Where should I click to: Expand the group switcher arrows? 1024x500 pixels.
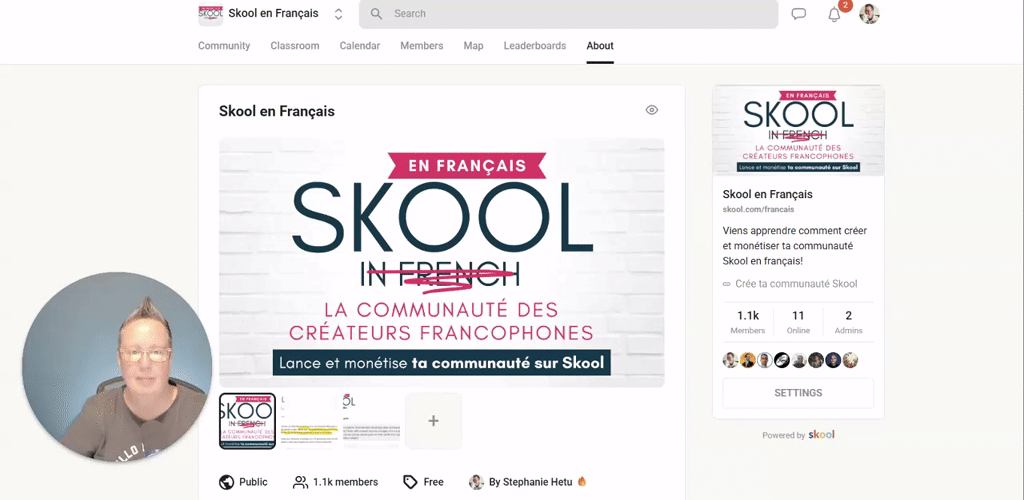338,14
